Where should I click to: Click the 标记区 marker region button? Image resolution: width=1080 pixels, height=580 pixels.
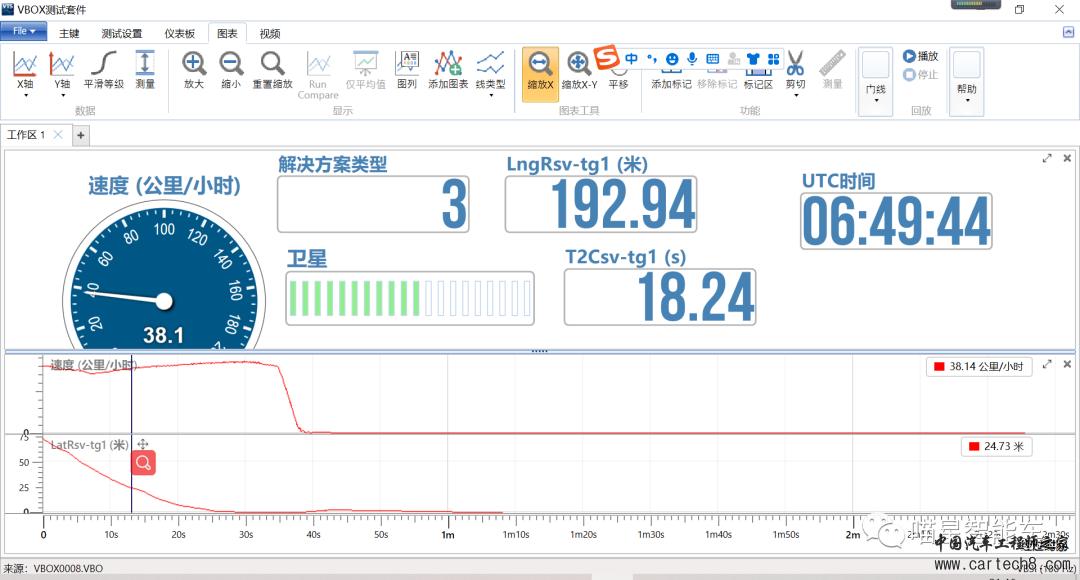point(758,80)
